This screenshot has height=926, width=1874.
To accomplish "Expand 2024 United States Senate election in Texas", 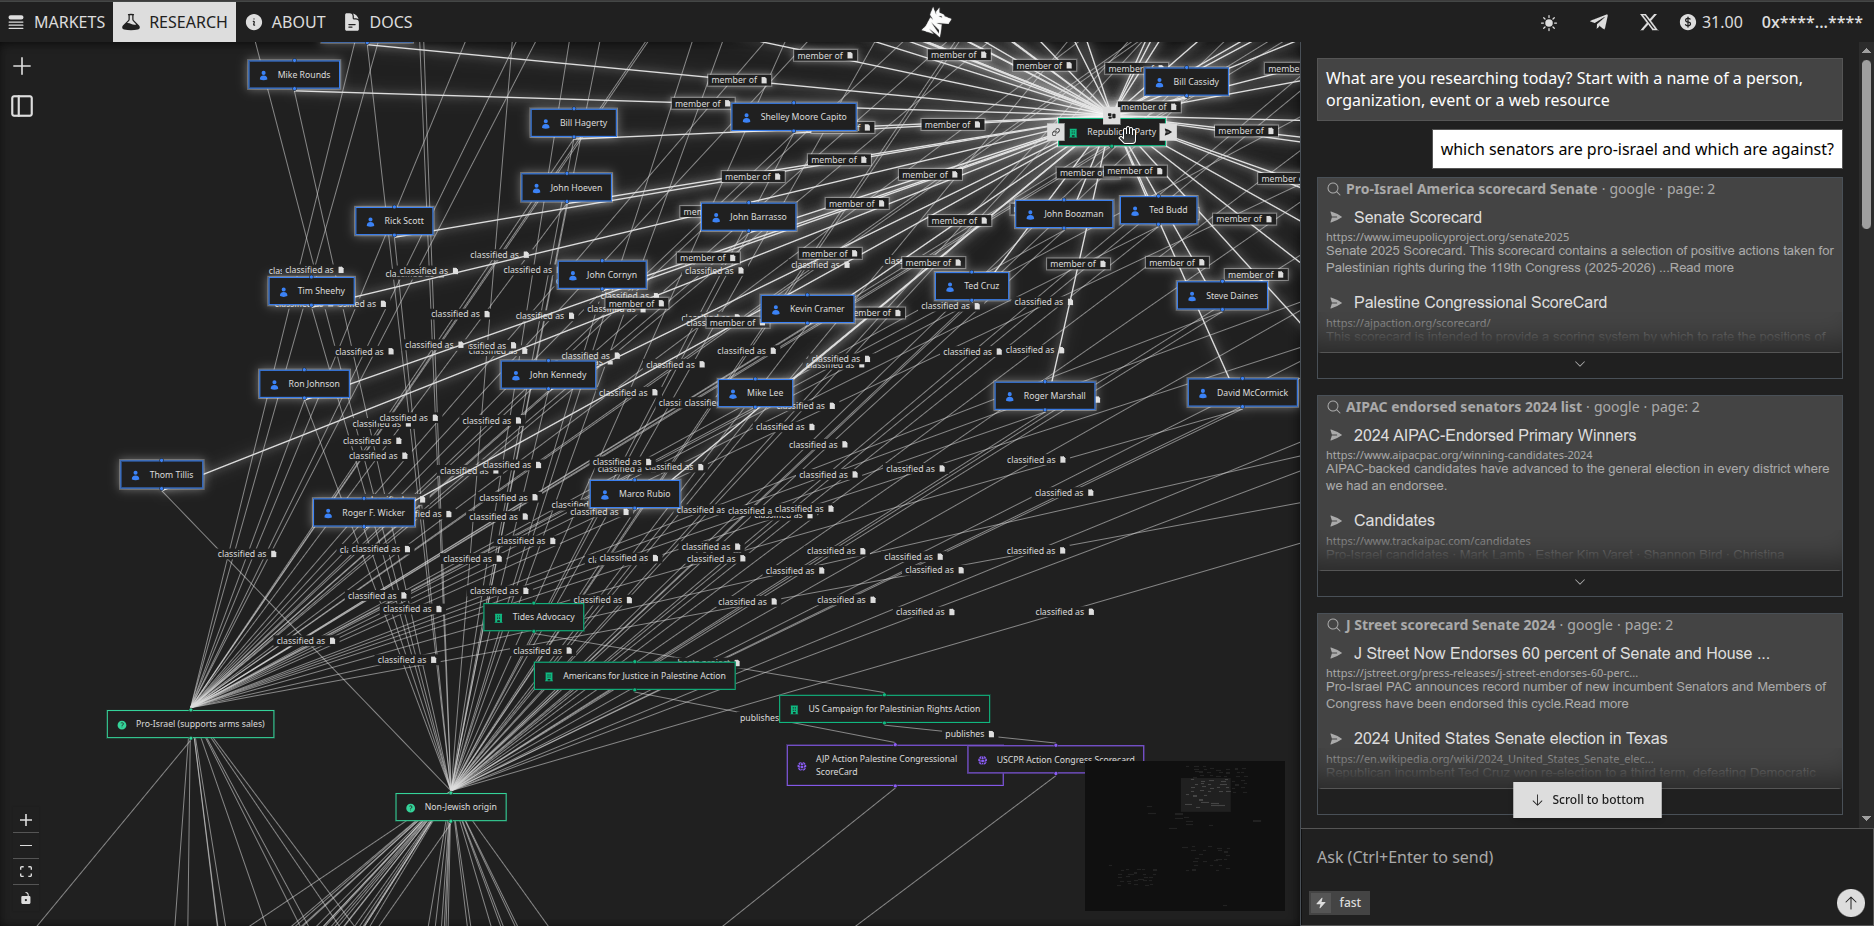I will (x=1336, y=738).
